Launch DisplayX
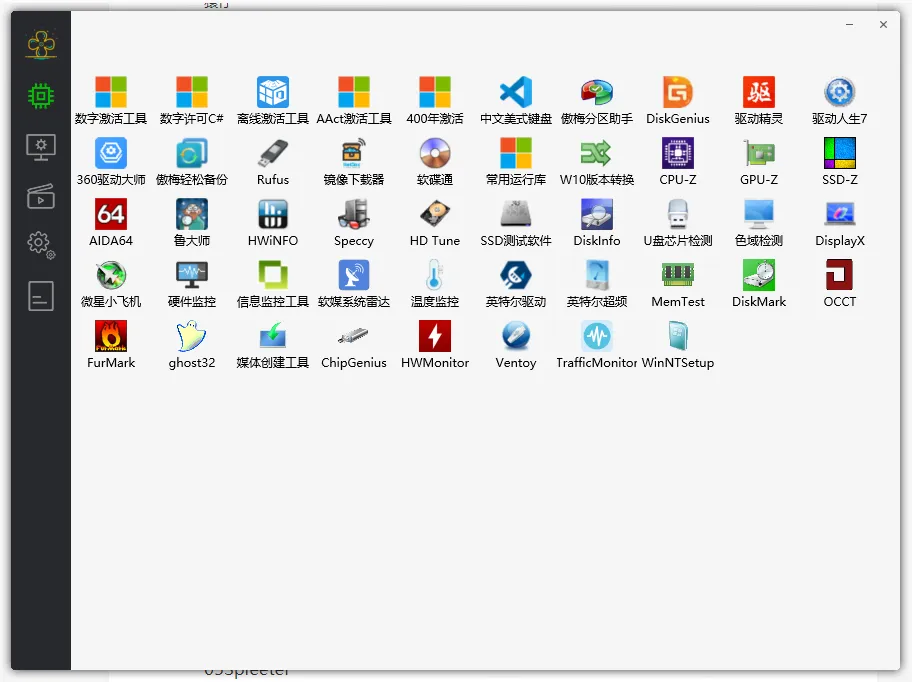 pos(839,214)
